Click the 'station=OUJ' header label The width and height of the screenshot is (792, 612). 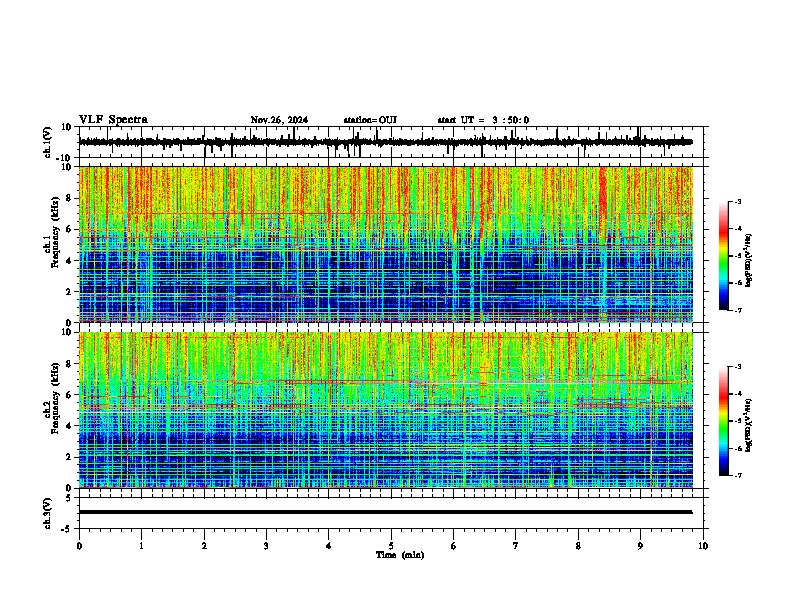pyautogui.click(x=370, y=120)
